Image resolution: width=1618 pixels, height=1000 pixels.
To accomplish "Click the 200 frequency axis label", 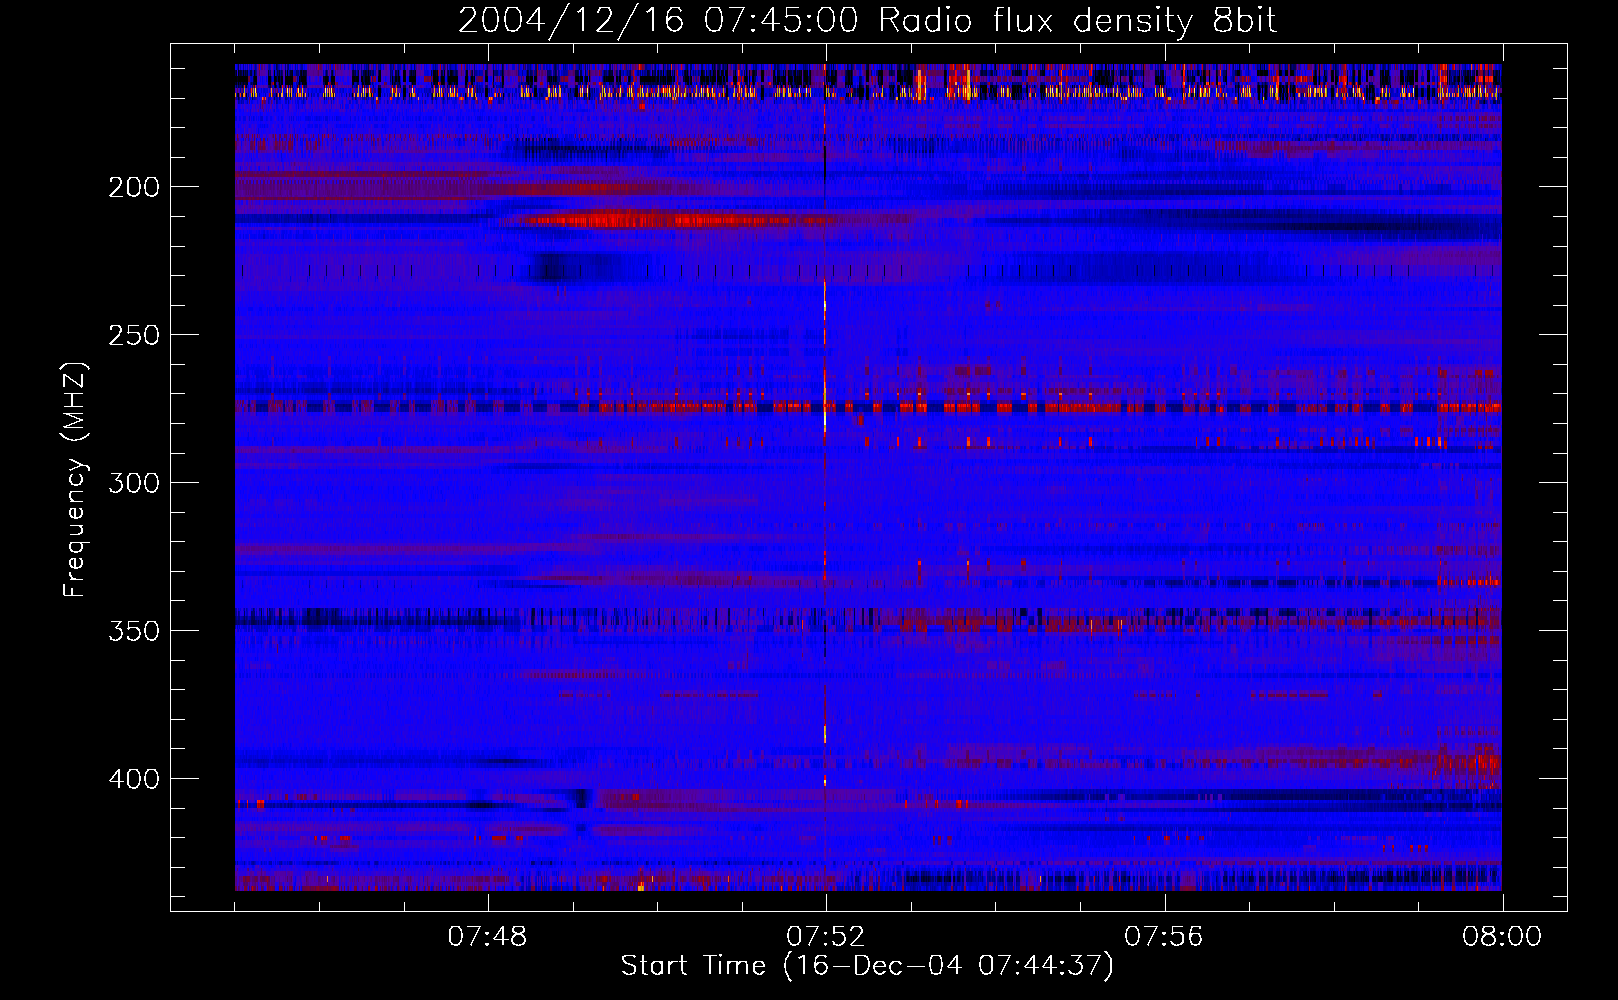I will 134,187.
